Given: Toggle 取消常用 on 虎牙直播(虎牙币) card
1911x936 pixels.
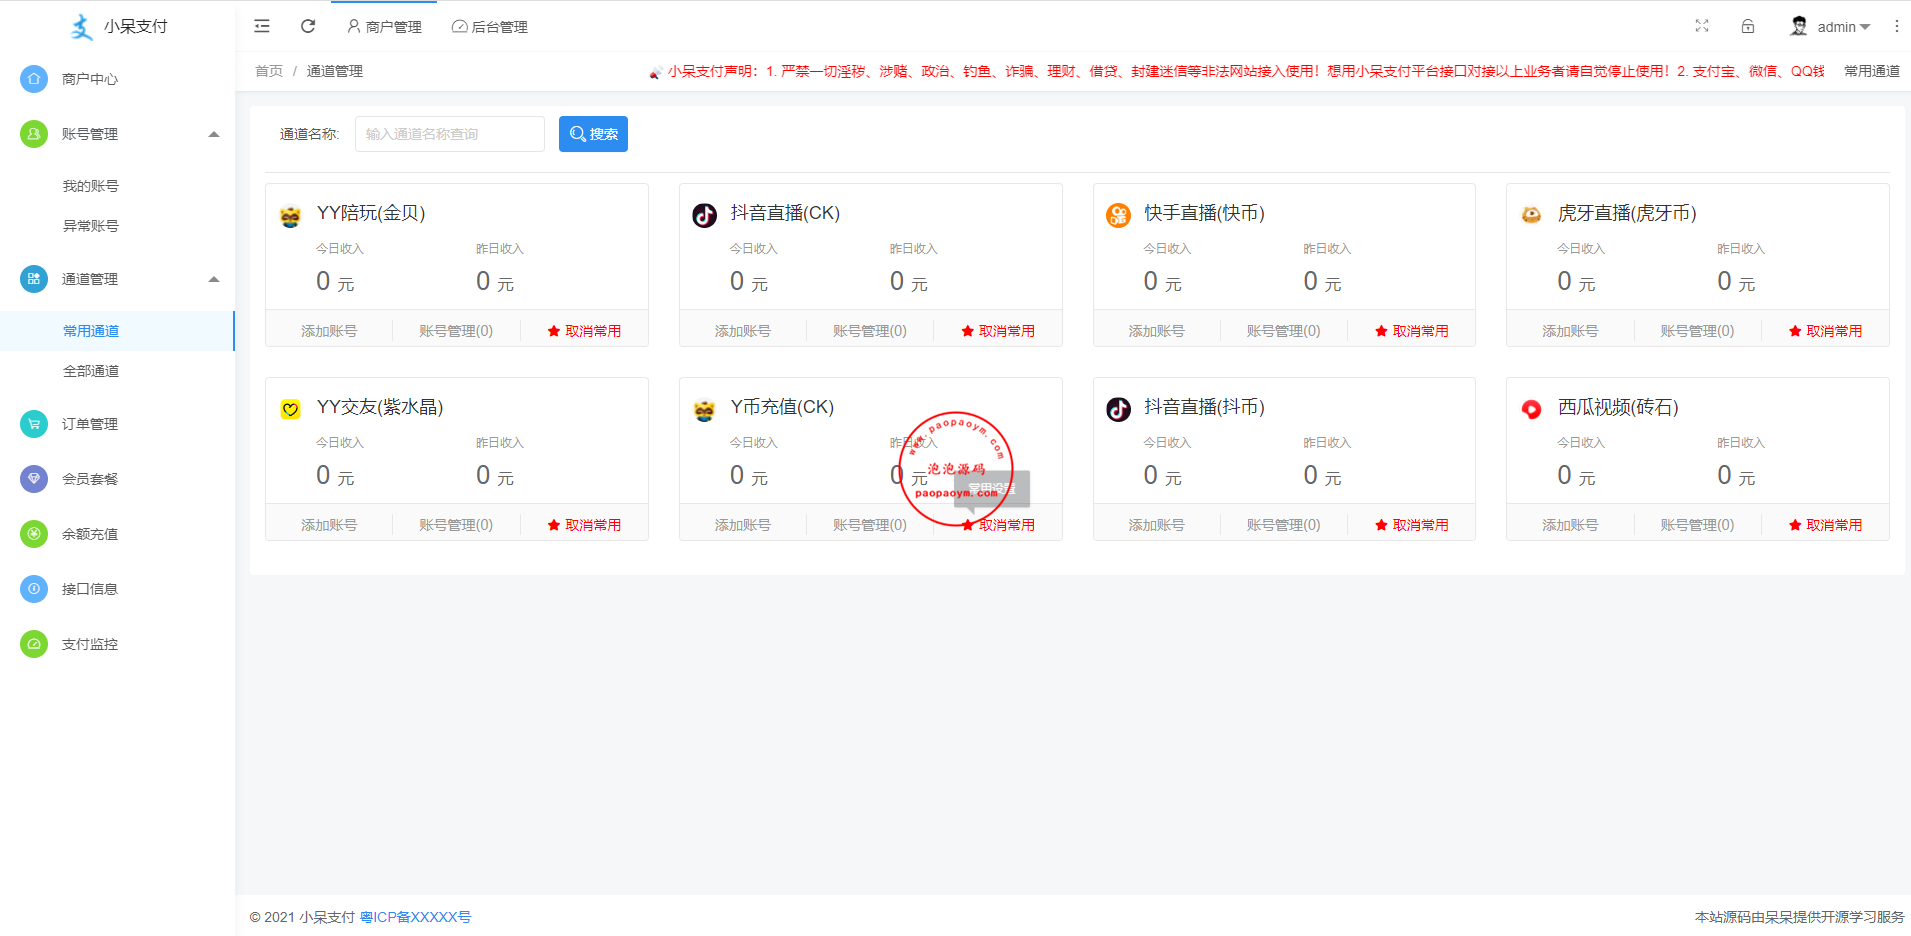Looking at the screenshot, I should pos(1825,331).
